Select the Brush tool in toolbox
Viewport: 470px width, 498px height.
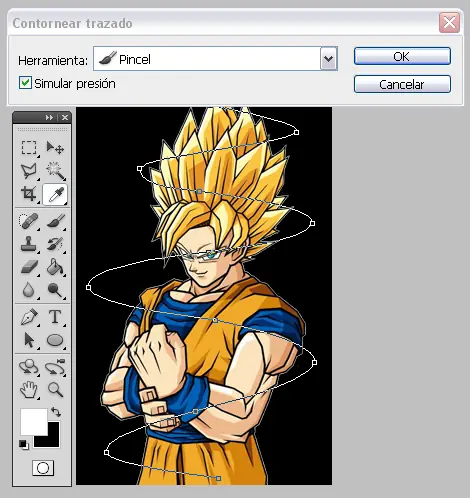pos(56,221)
